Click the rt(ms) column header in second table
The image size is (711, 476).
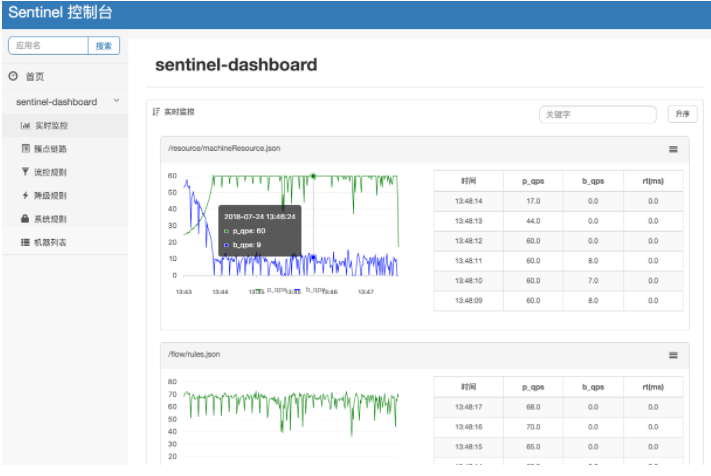coord(653,387)
